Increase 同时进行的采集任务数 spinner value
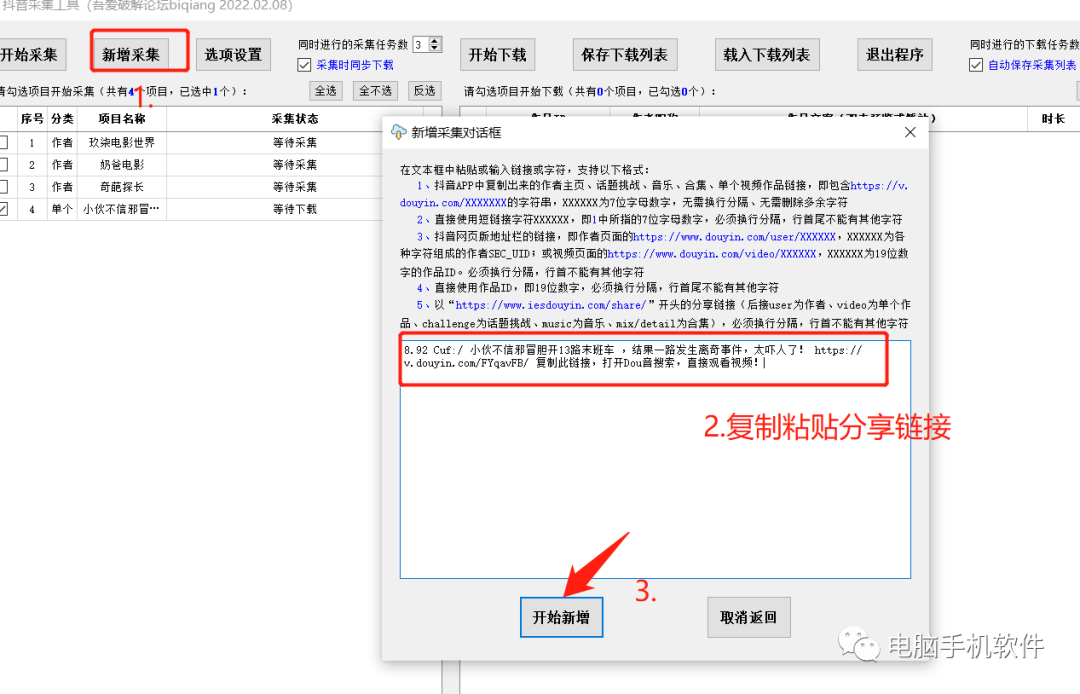Screen dimensions: 1080x694 click(x=435, y=41)
